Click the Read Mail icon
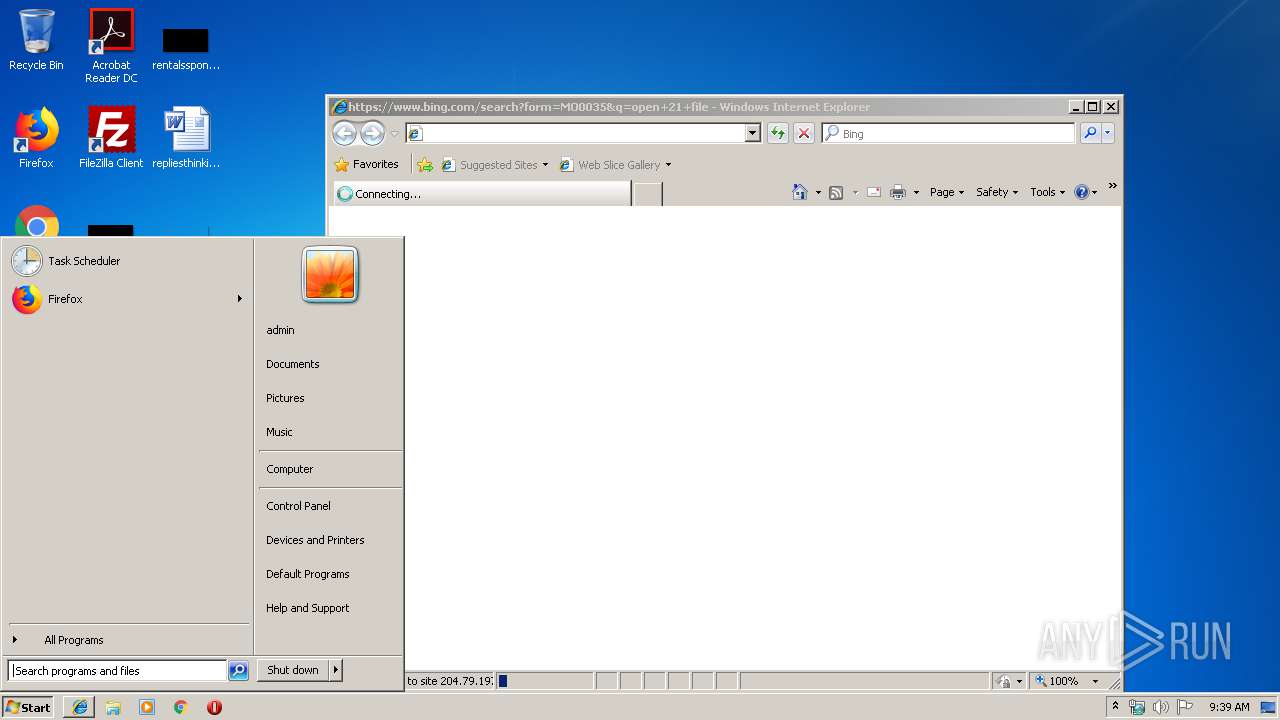1280x720 pixels. [x=874, y=192]
